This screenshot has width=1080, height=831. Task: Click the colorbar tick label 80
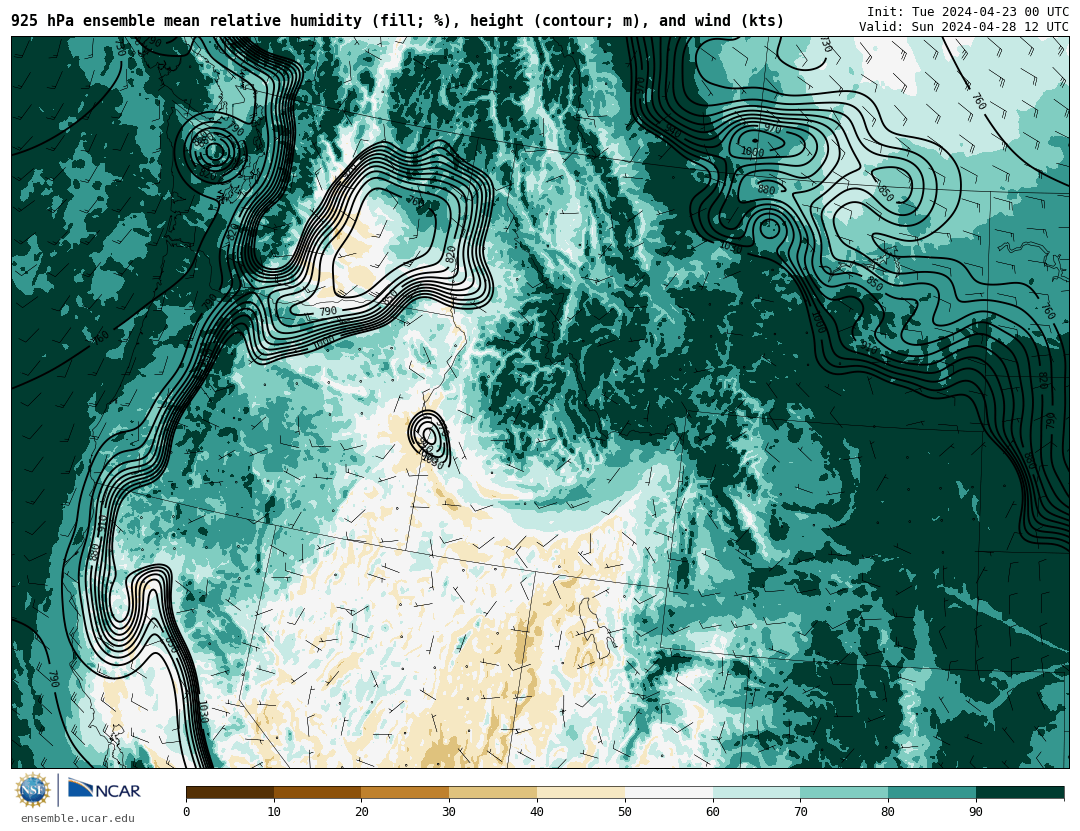click(x=889, y=812)
